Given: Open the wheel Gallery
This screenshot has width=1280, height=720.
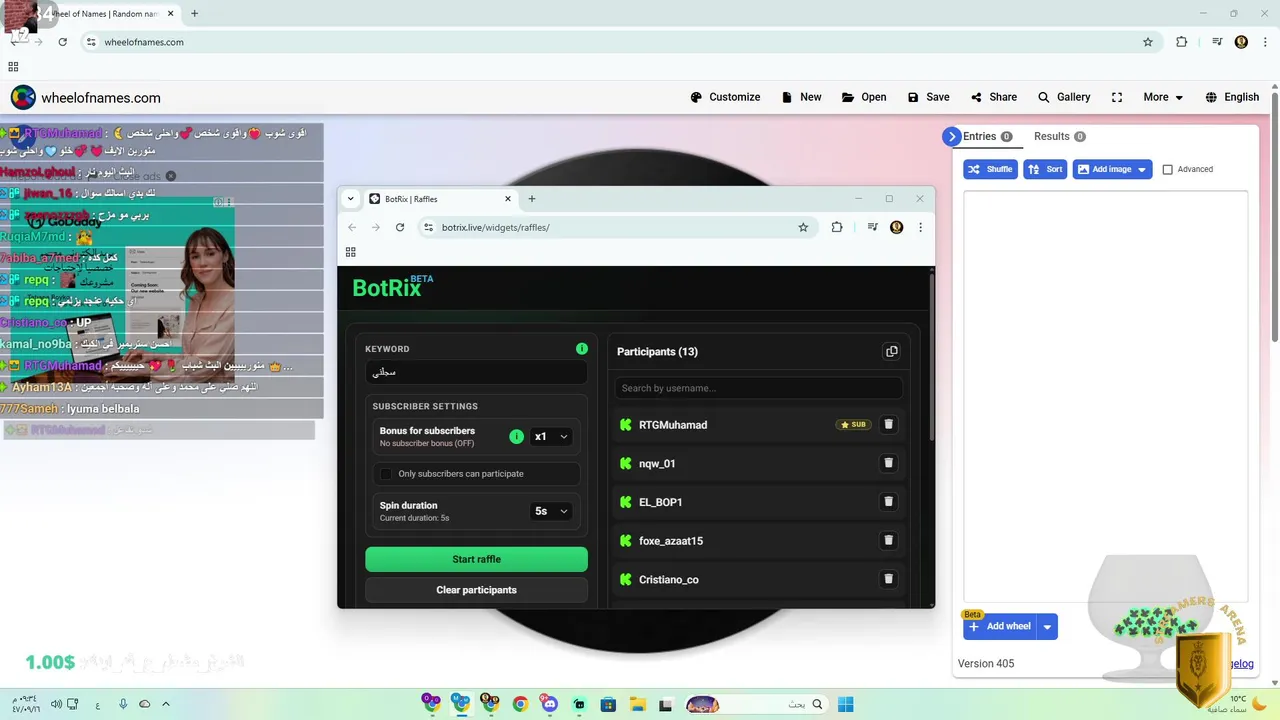Looking at the screenshot, I should click(1064, 97).
